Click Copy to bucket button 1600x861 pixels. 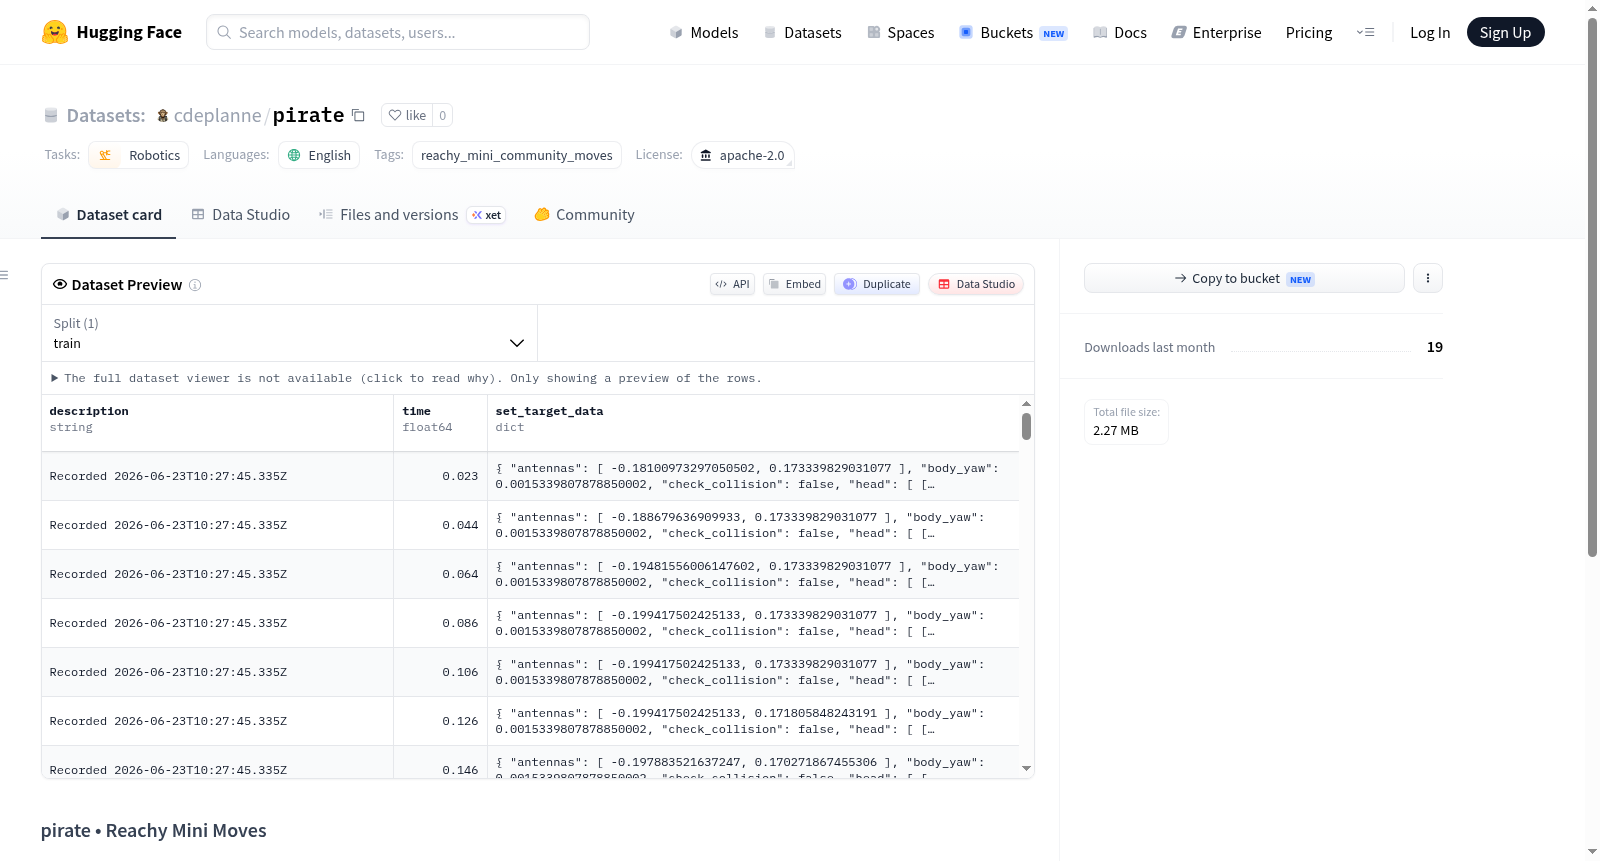[1244, 278]
